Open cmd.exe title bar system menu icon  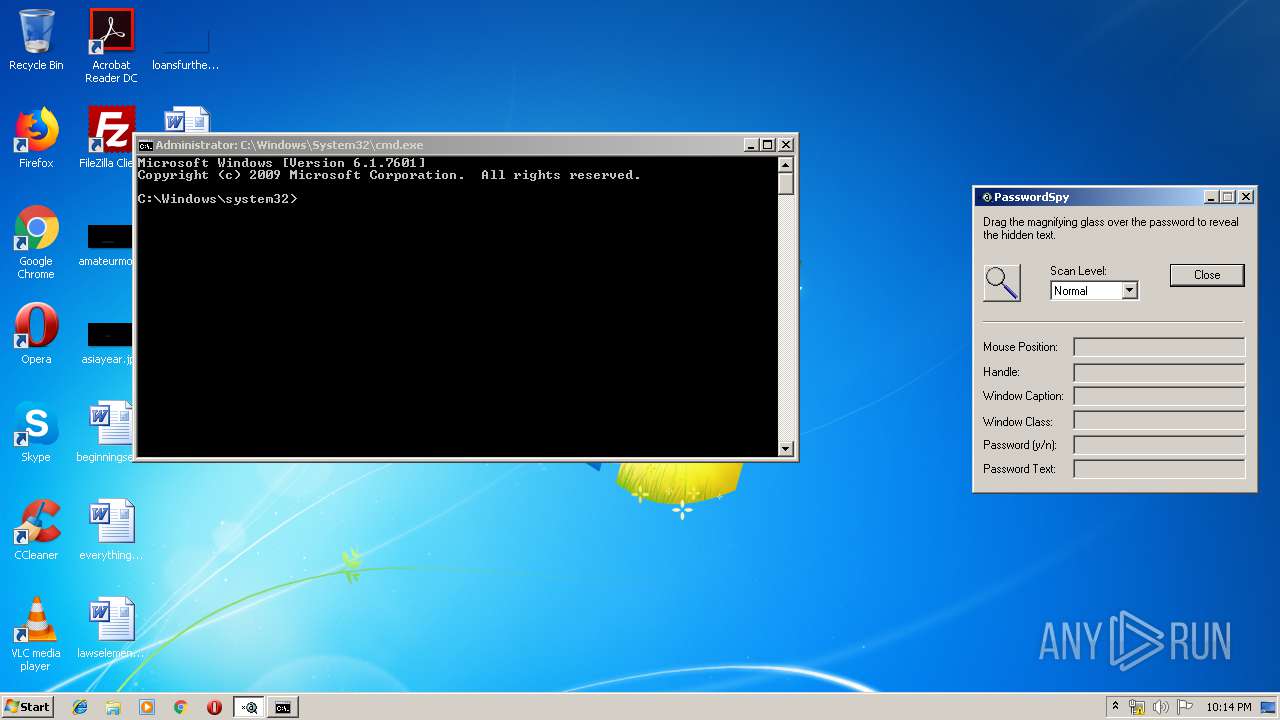pos(145,145)
